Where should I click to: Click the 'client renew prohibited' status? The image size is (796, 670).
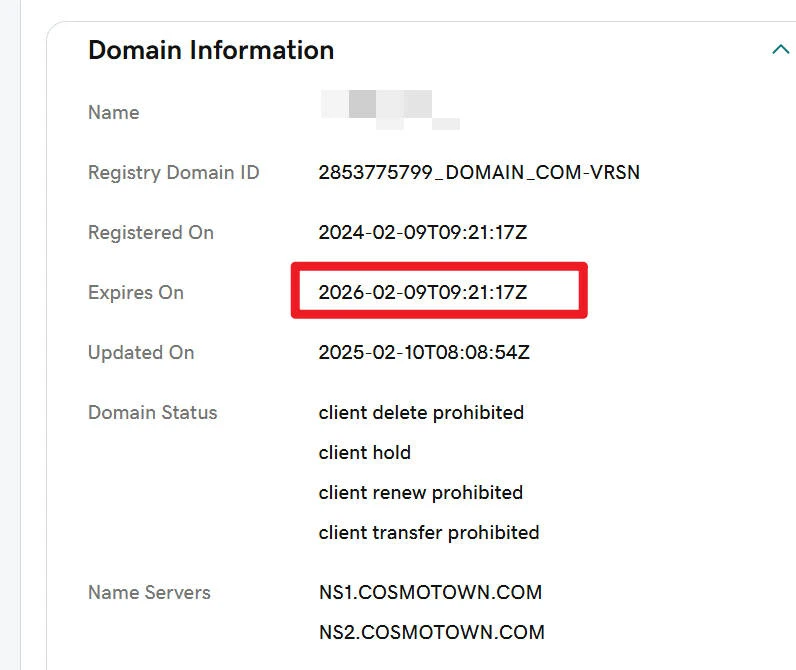[x=420, y=493]
